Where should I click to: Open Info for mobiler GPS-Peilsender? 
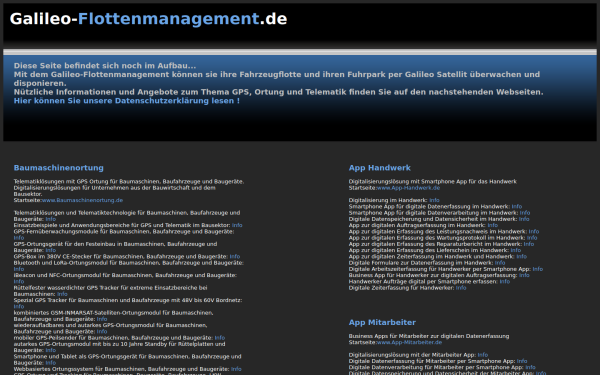220,338
